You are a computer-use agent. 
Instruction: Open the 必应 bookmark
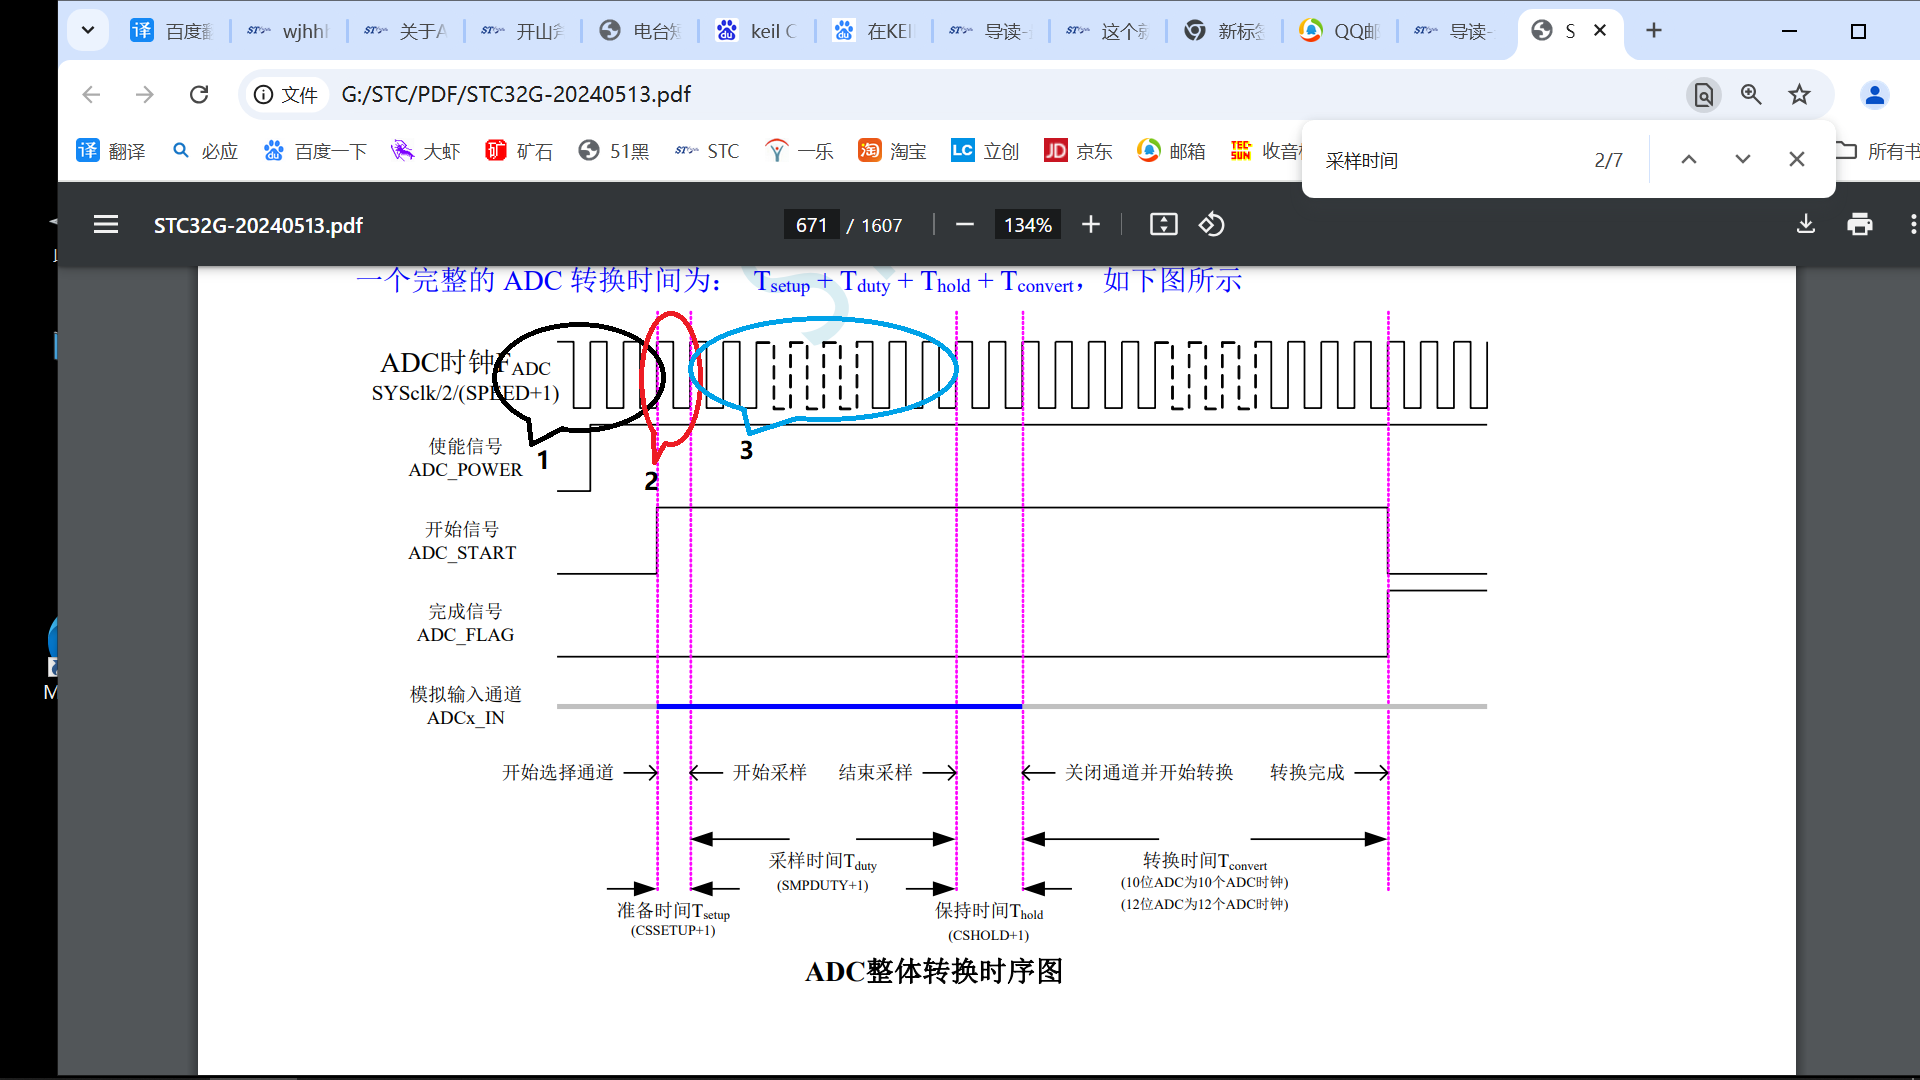coord(205,151)
